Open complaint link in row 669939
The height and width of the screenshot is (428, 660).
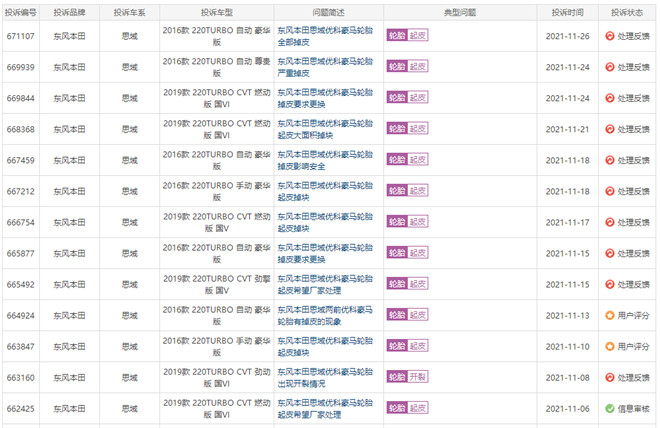pyautogui.click(x=325, y=67)
